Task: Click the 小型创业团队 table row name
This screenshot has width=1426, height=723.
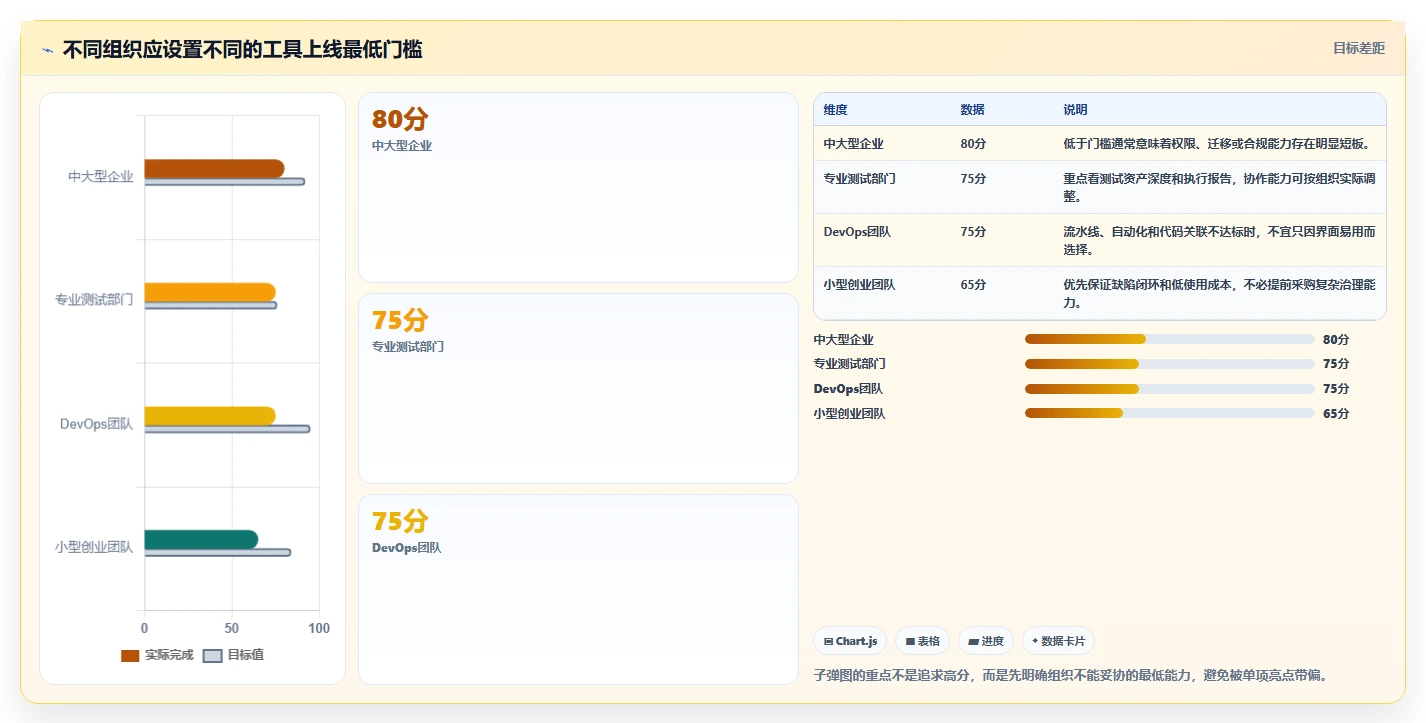Action: point(860,285)
